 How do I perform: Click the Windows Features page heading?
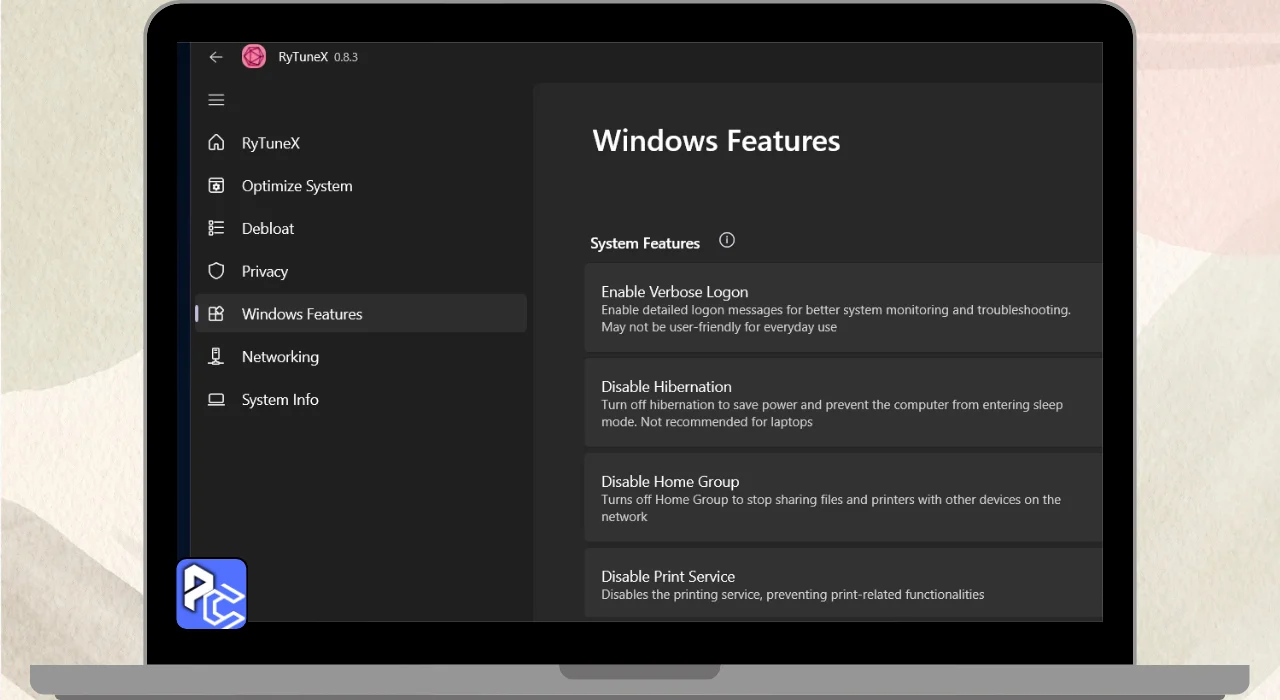[716, 141]
